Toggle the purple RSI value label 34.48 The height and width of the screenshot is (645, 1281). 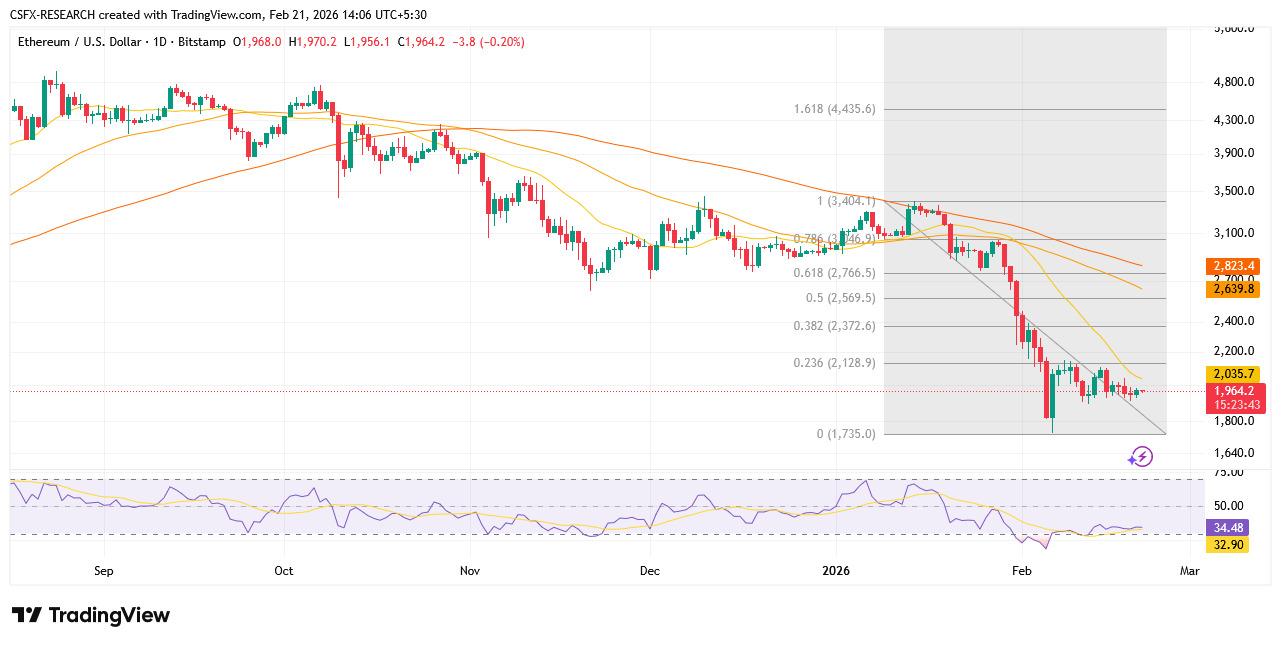pos(1229,527)
